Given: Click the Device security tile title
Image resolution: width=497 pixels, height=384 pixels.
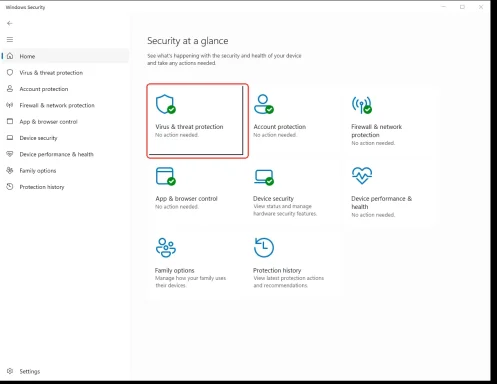Looking at the screenshot, I should (x=273, y=199).
